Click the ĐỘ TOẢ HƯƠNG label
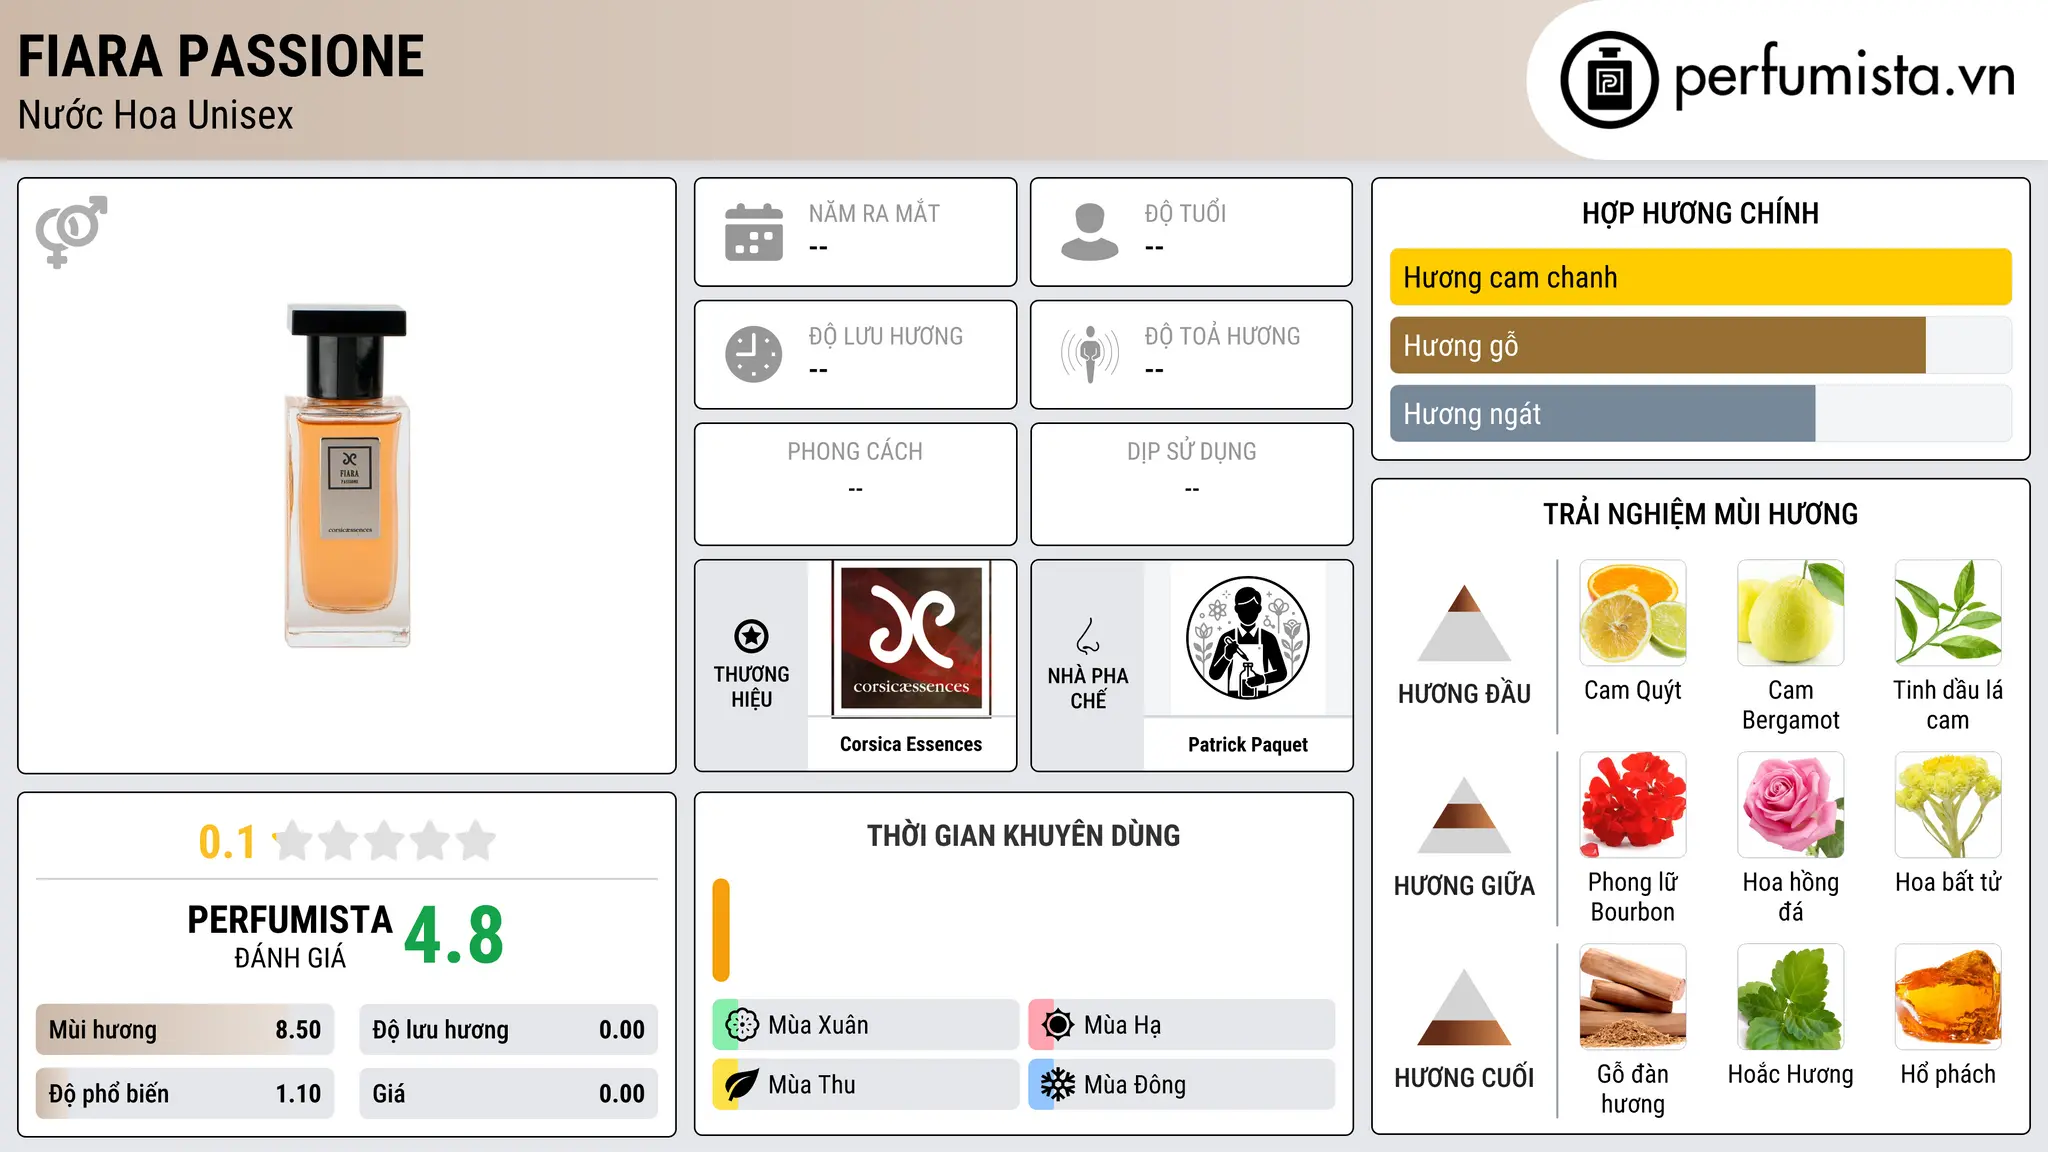The height and width of the screenshot is (1152, 2048). click(x=1222, y=336)
